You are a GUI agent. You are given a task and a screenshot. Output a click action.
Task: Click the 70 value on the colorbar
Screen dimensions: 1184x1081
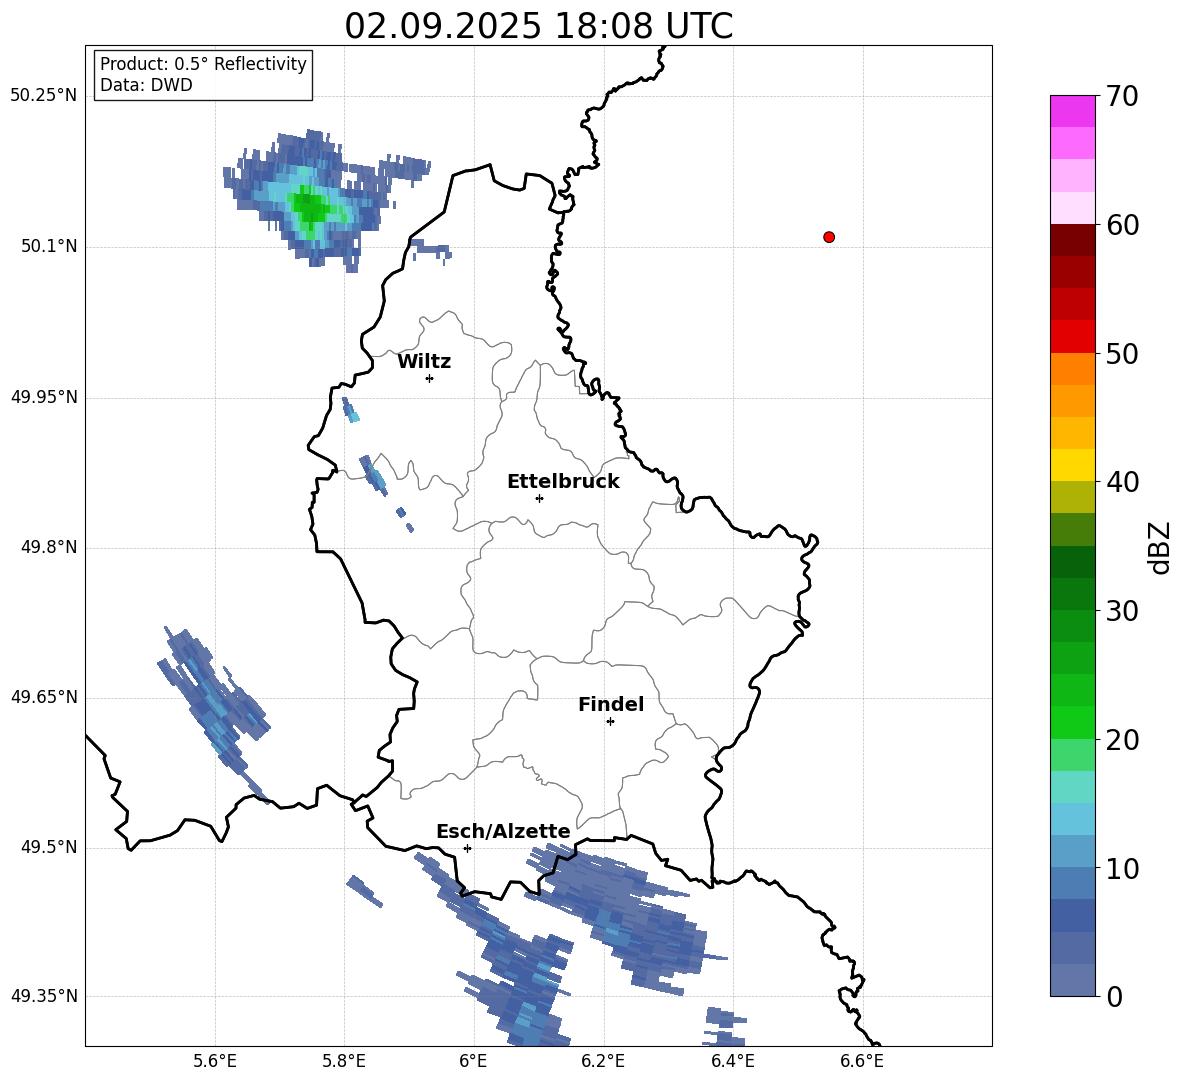coord(1122,97)
